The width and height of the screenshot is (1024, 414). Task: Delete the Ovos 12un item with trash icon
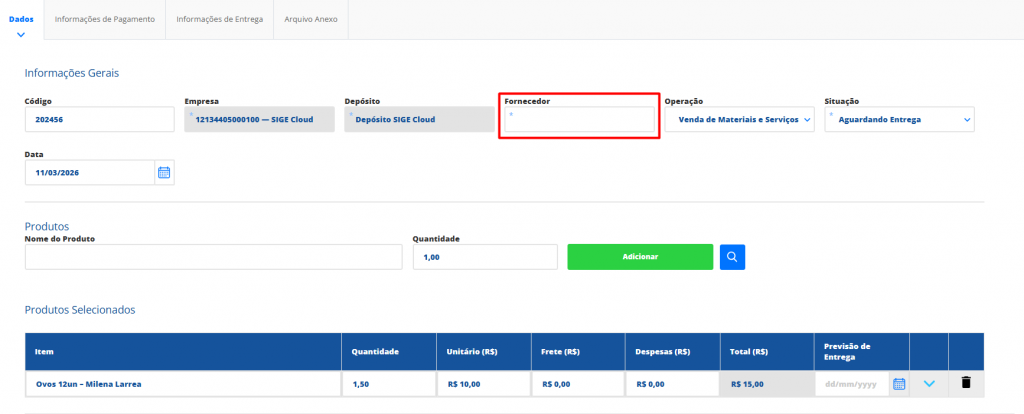[966, 383]
